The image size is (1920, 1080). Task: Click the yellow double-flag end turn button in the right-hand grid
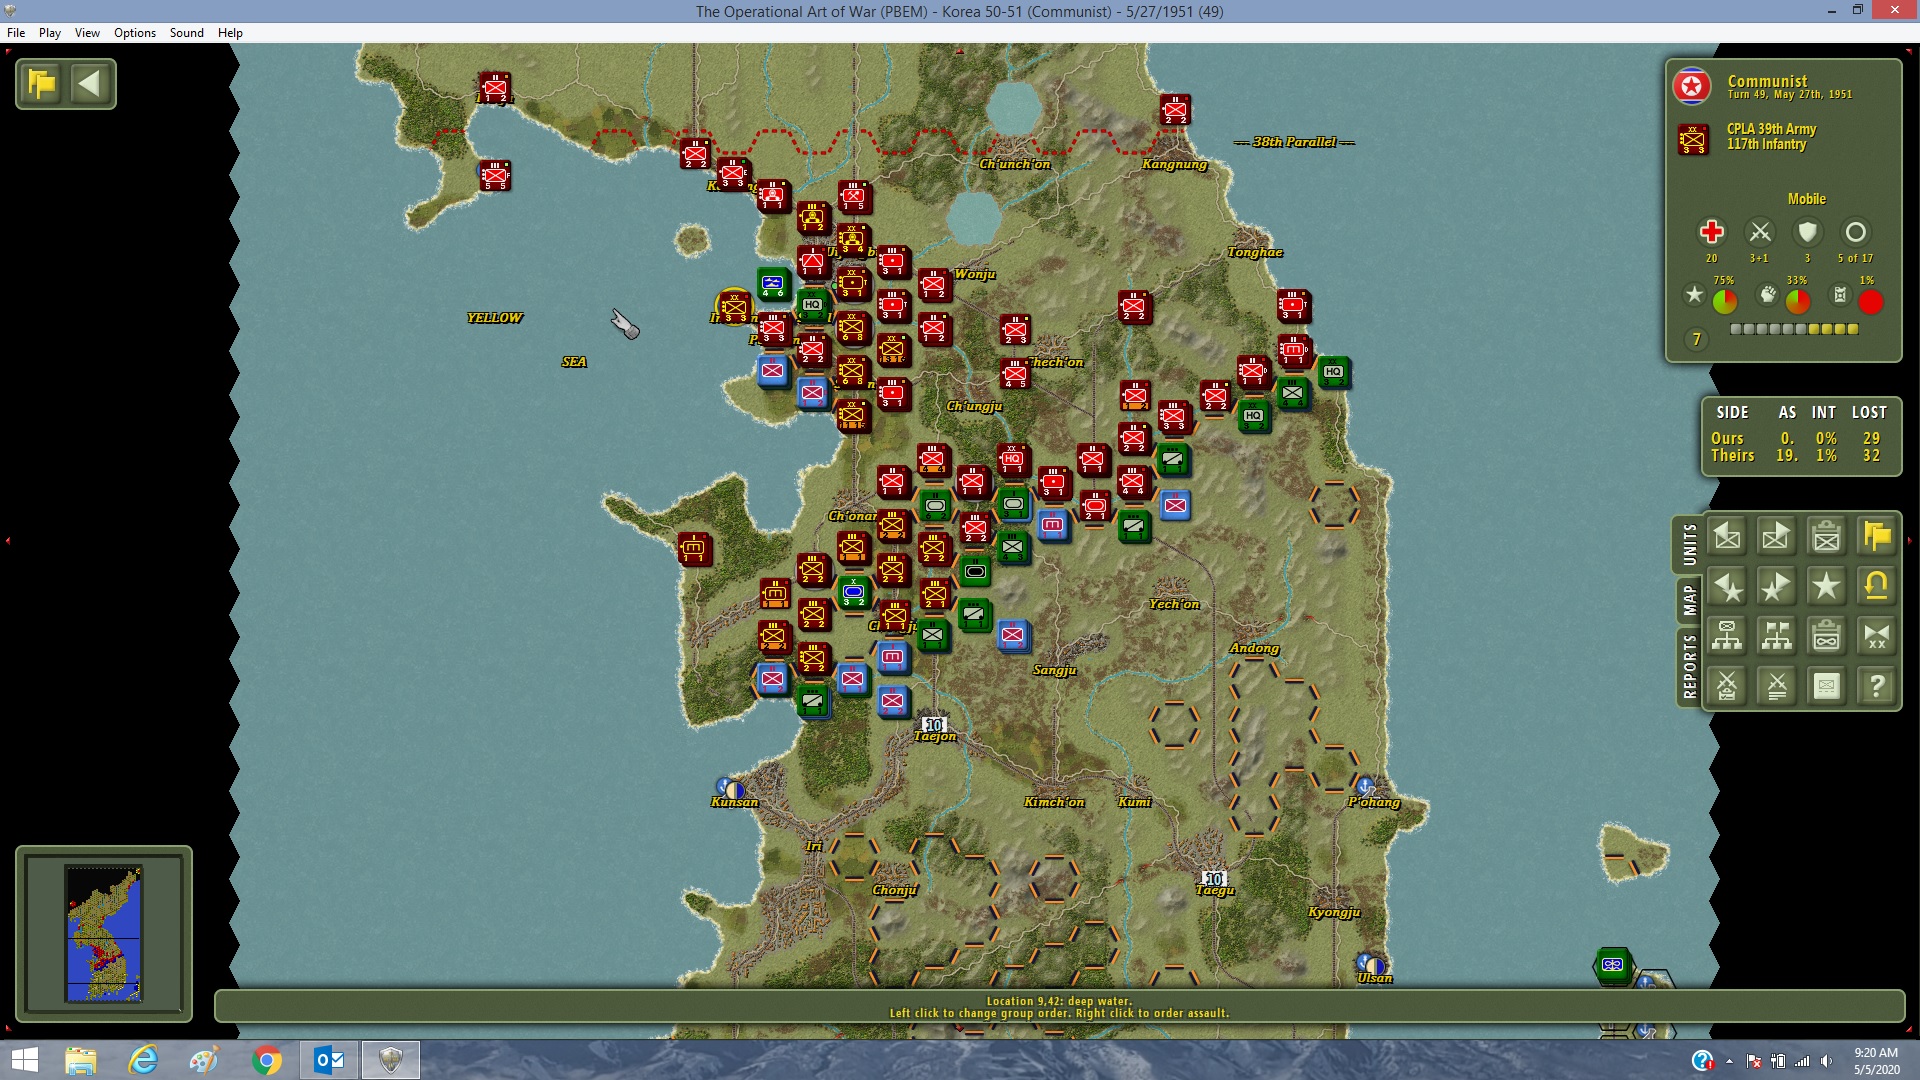pyautogui.click(x=1877, y=536)
